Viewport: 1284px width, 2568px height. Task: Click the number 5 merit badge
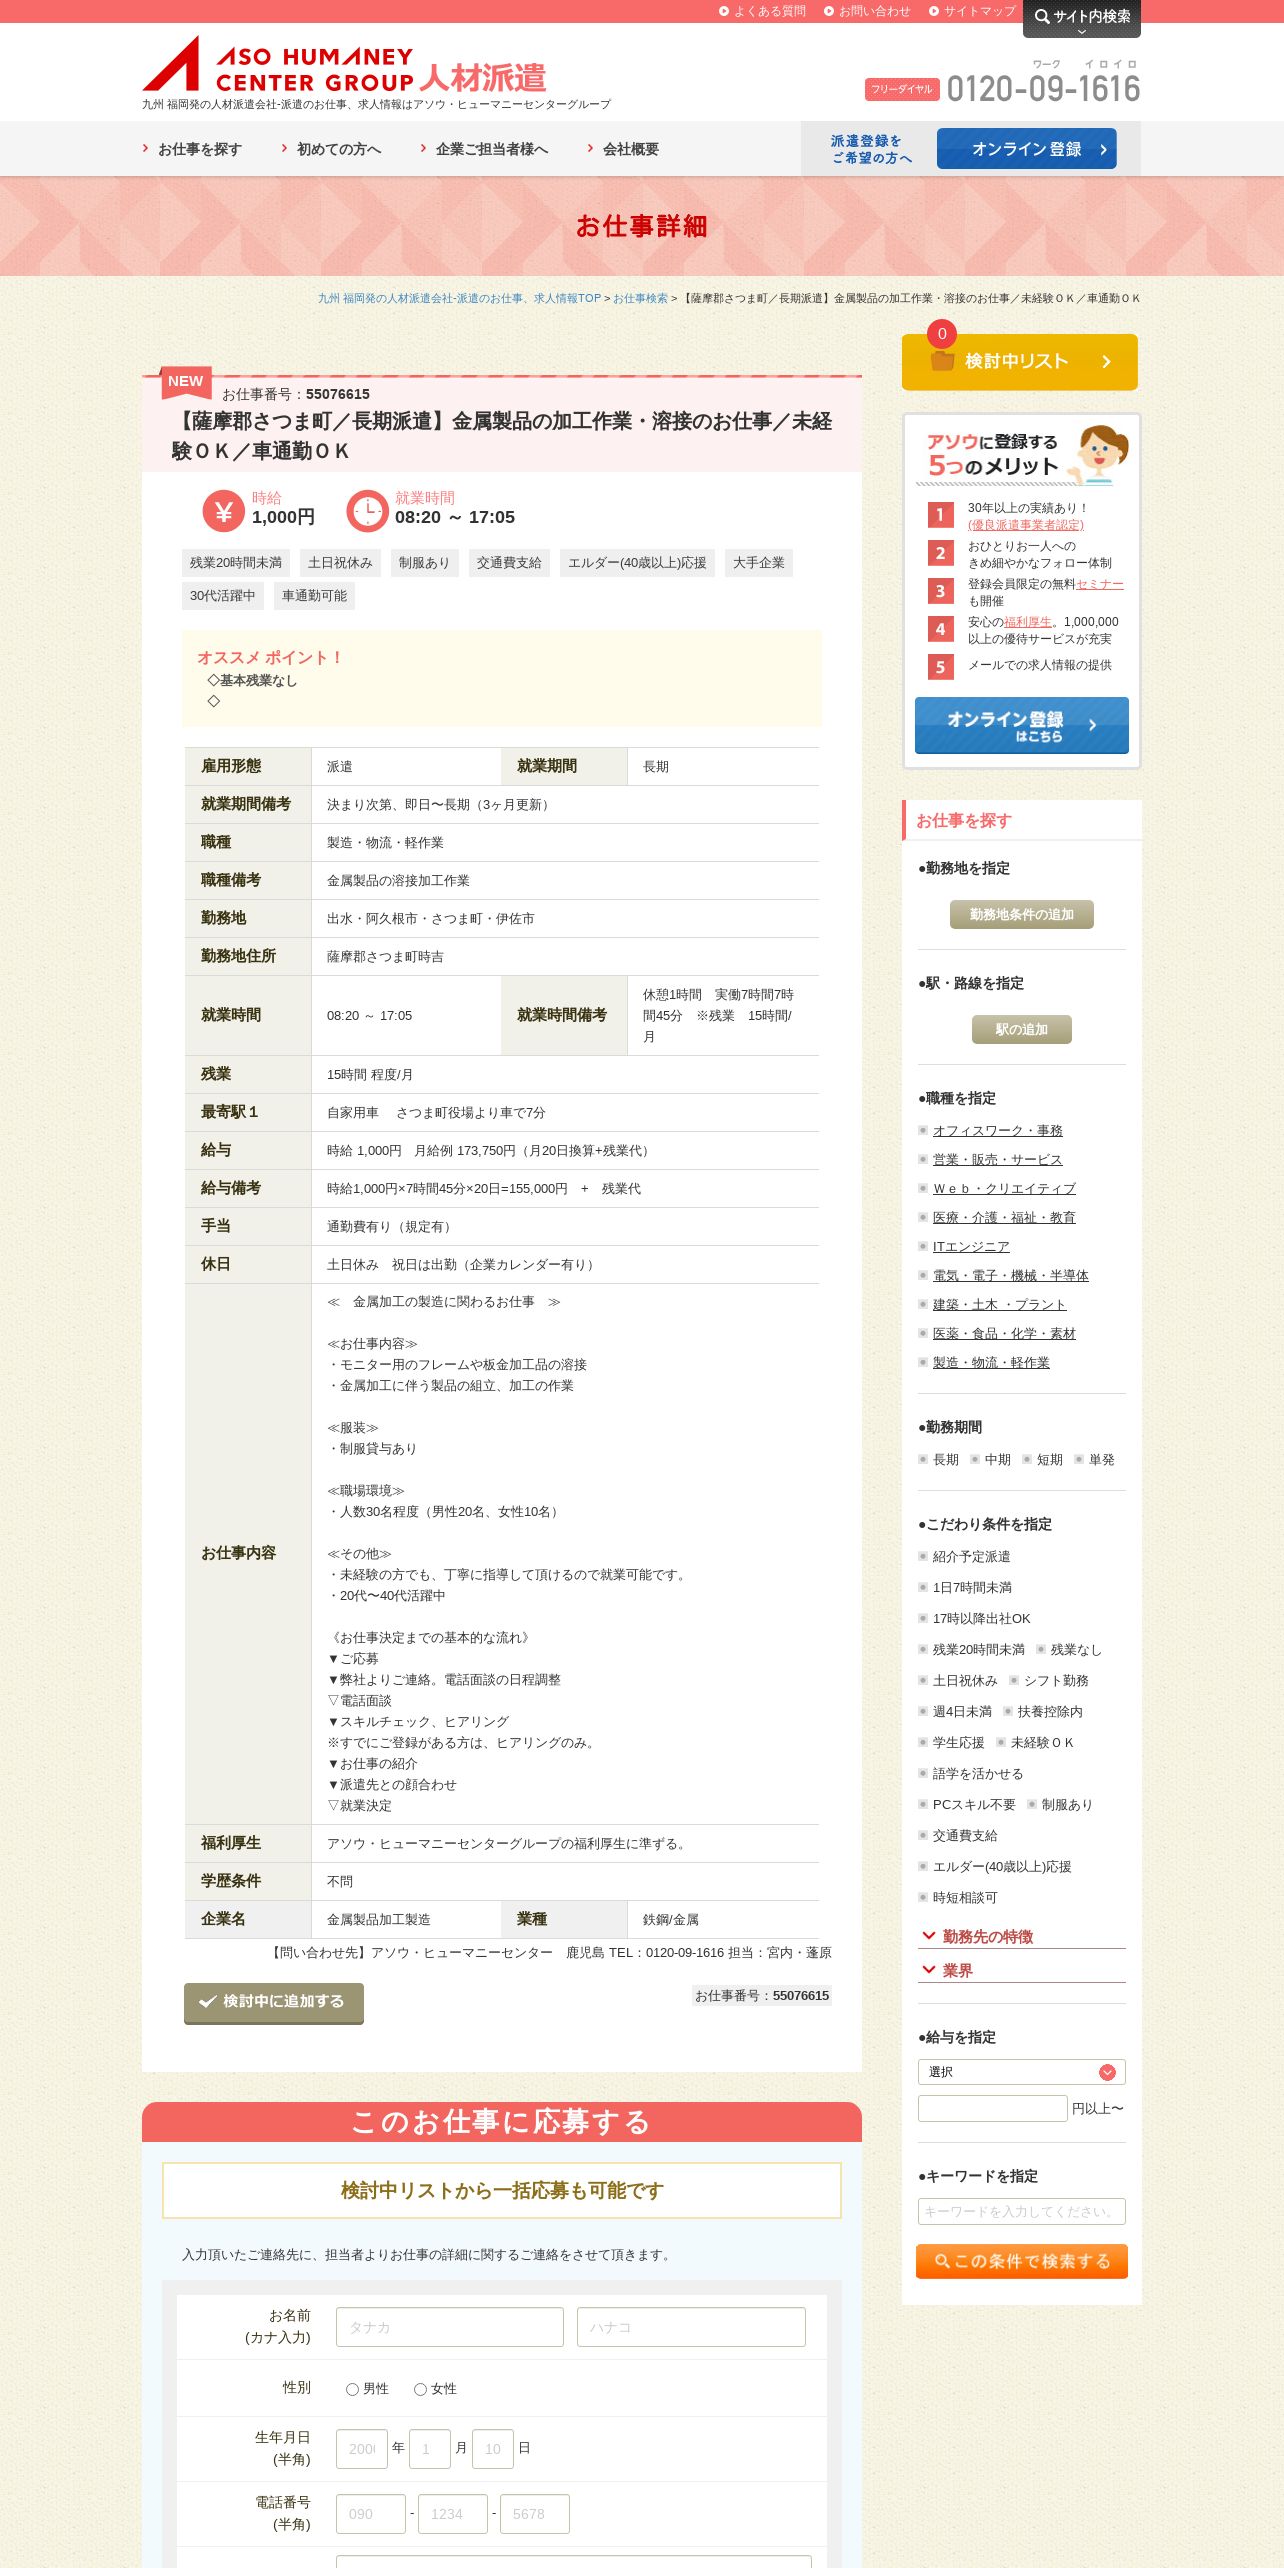(940, 667)
